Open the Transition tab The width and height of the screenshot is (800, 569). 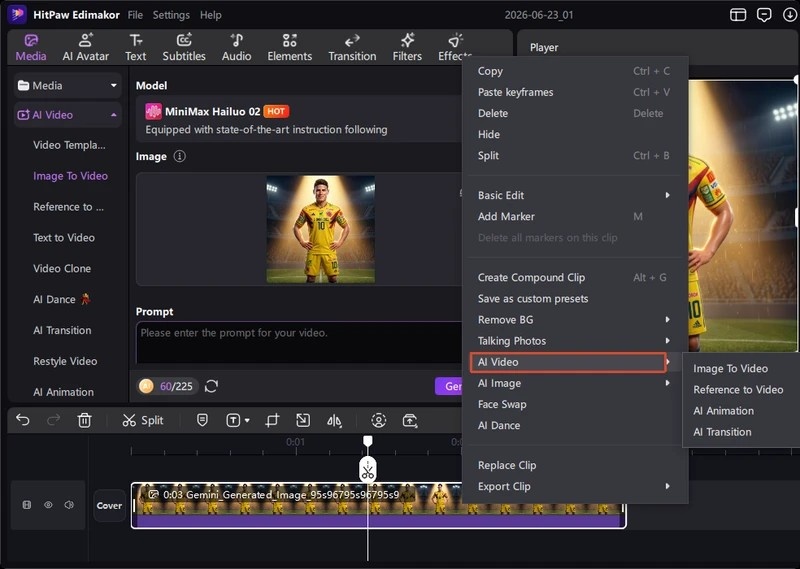pos(352,47)
